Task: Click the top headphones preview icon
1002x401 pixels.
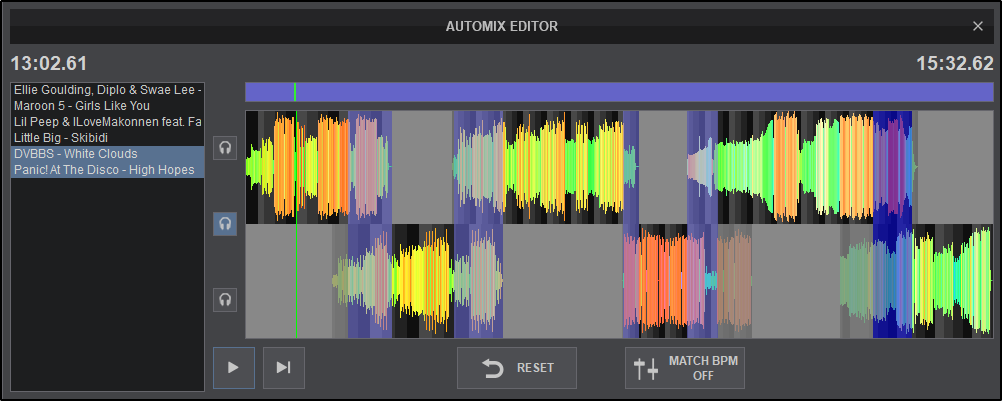Action: pos(226,148)
